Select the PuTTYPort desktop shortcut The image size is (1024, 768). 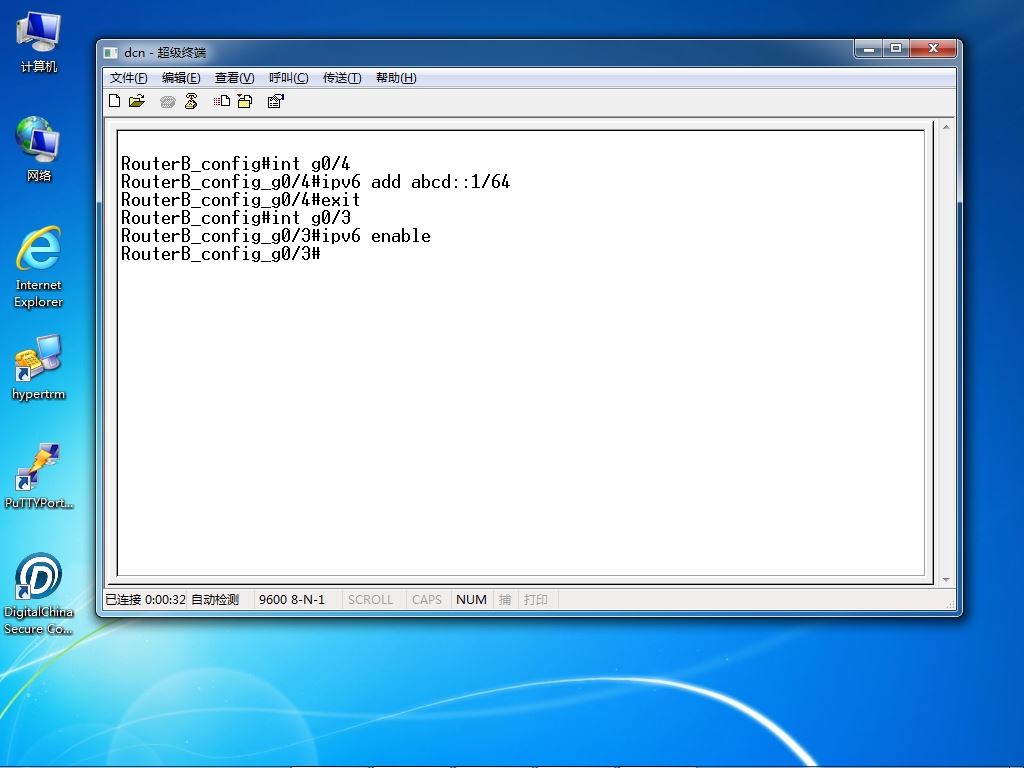(39, 477)
